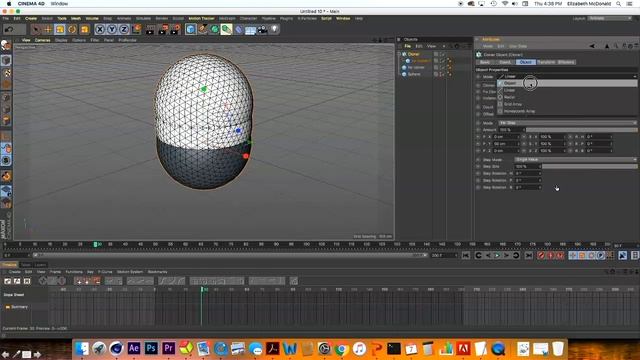The image size is (640, 360).
Task: Click the P.Y position input field
Action: click(x=505, y=144)
